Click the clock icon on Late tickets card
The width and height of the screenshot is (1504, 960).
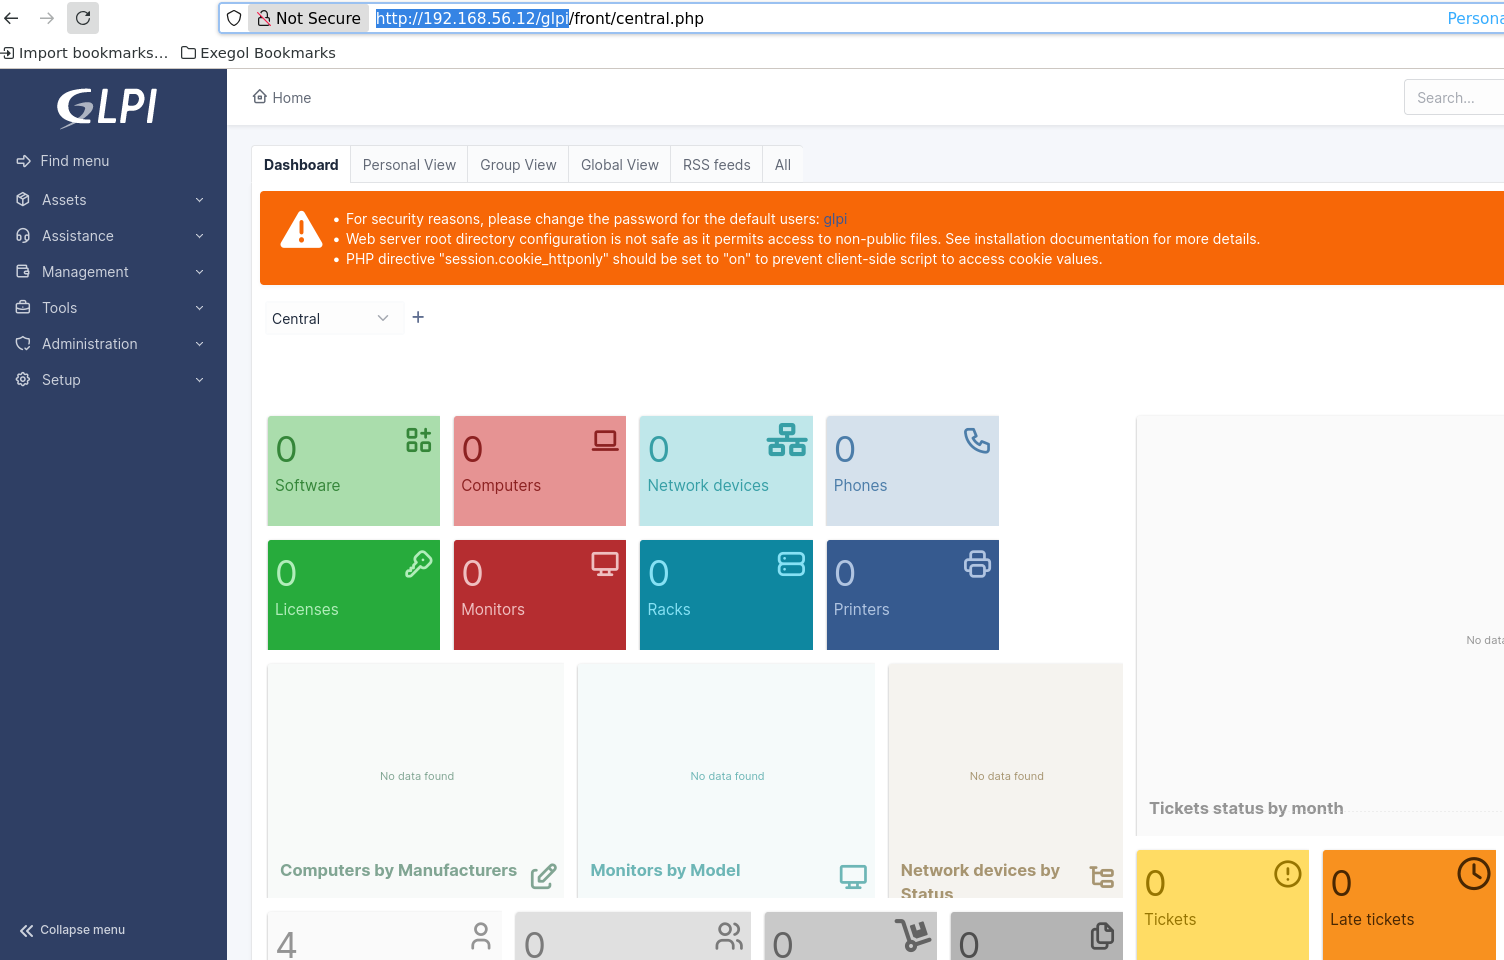(1473, 874)
